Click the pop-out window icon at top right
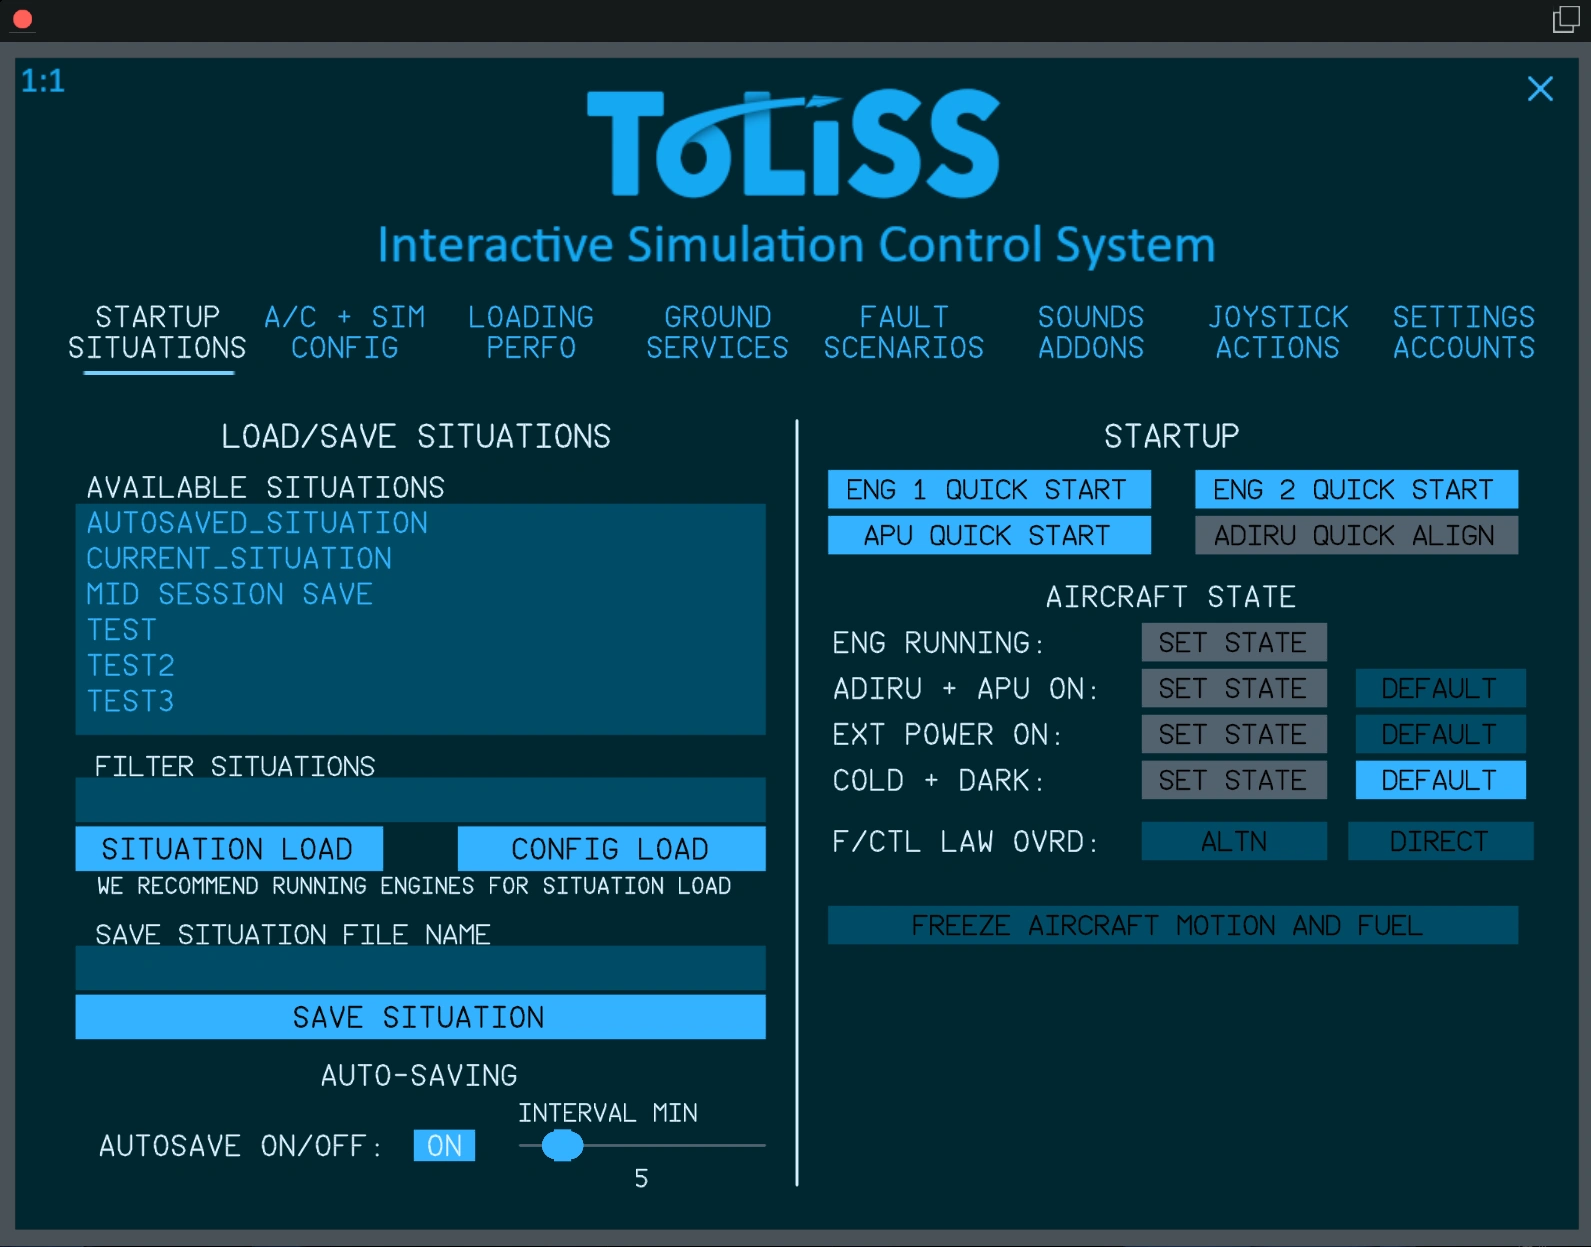Viewport: 1591px width, 1247px height. coord(1565,19)
